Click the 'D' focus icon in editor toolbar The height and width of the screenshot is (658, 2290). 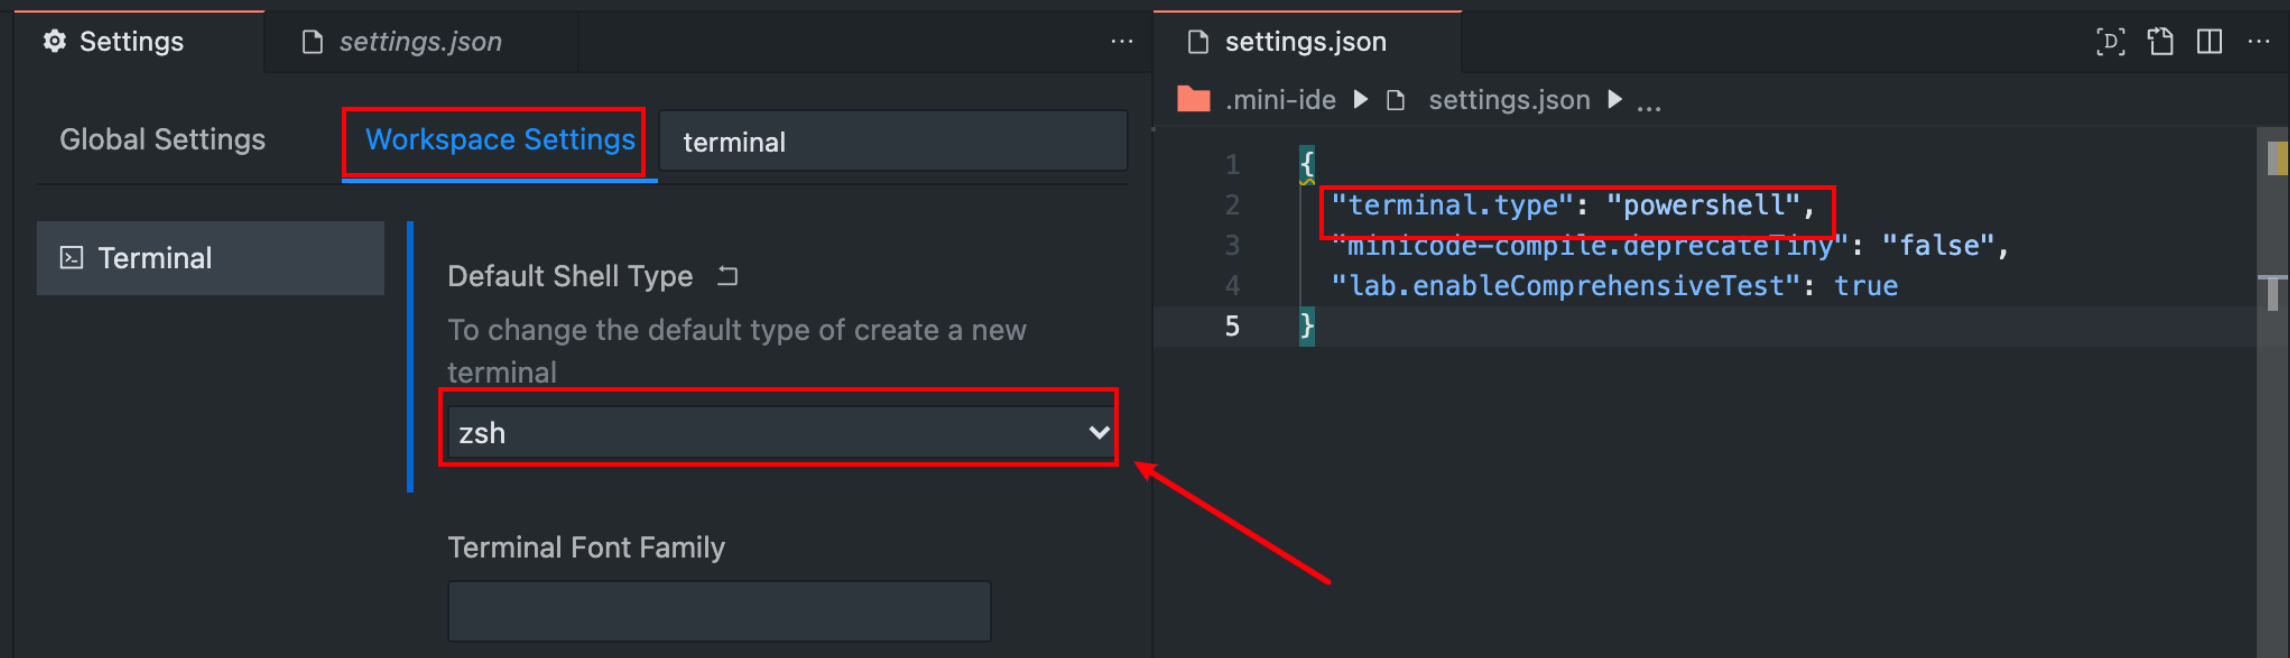[x=2110, y=42]
